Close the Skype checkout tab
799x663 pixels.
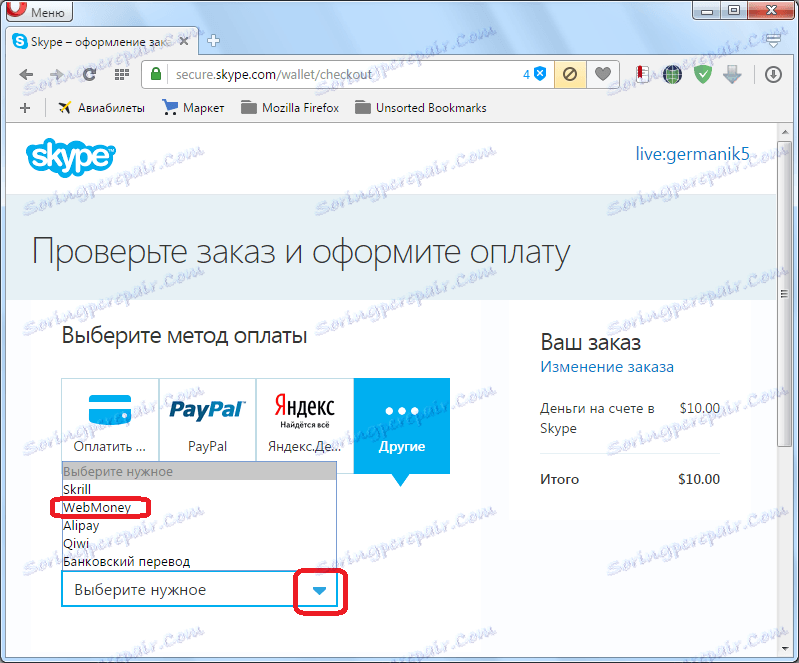click(x=184, y=41)
